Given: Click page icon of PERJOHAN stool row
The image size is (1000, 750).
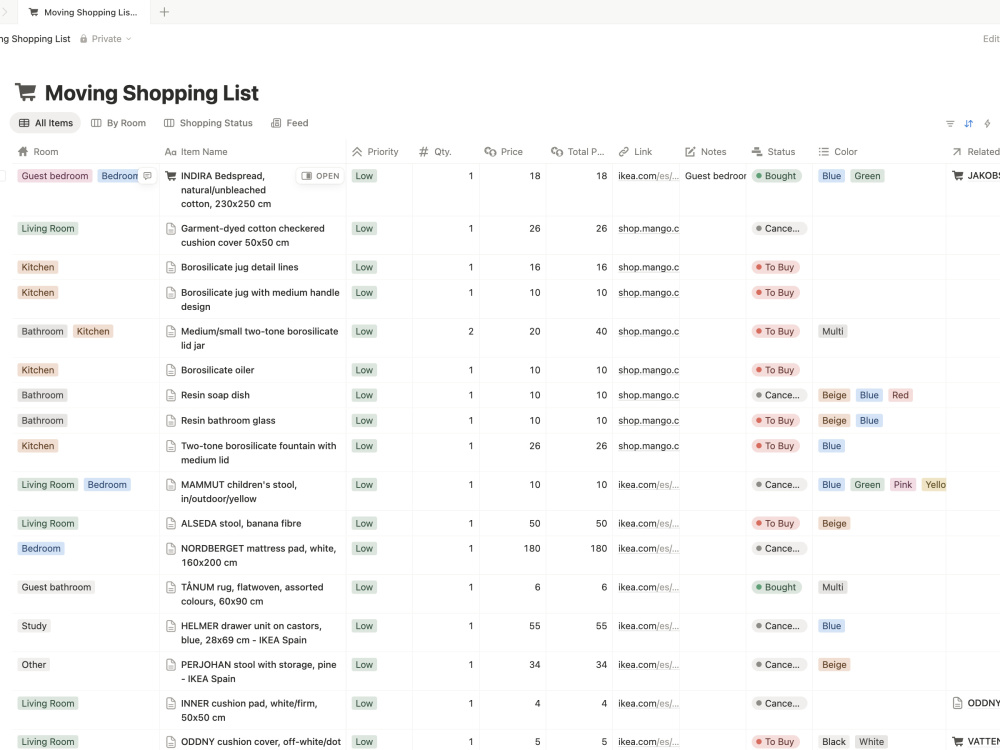Looking at the screenshot, I should pos(170,665).
